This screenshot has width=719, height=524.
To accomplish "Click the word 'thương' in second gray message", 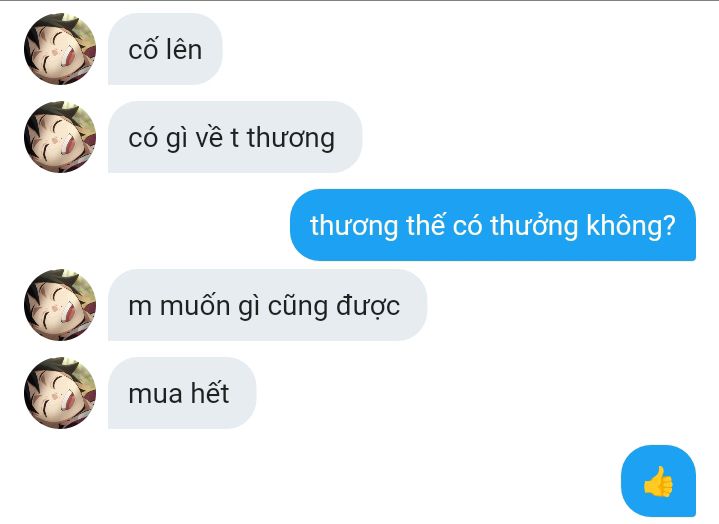I will [291, 138].
